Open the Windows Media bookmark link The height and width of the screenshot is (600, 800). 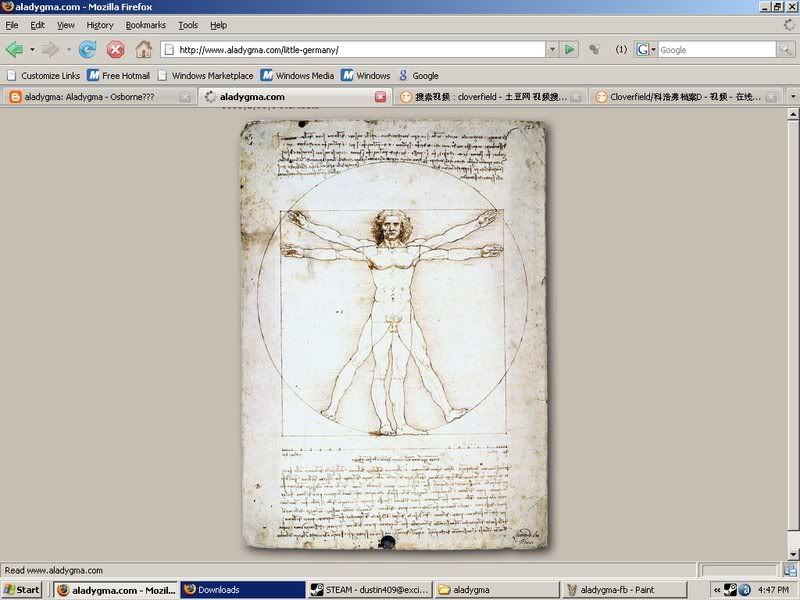[x=297, y=75]
